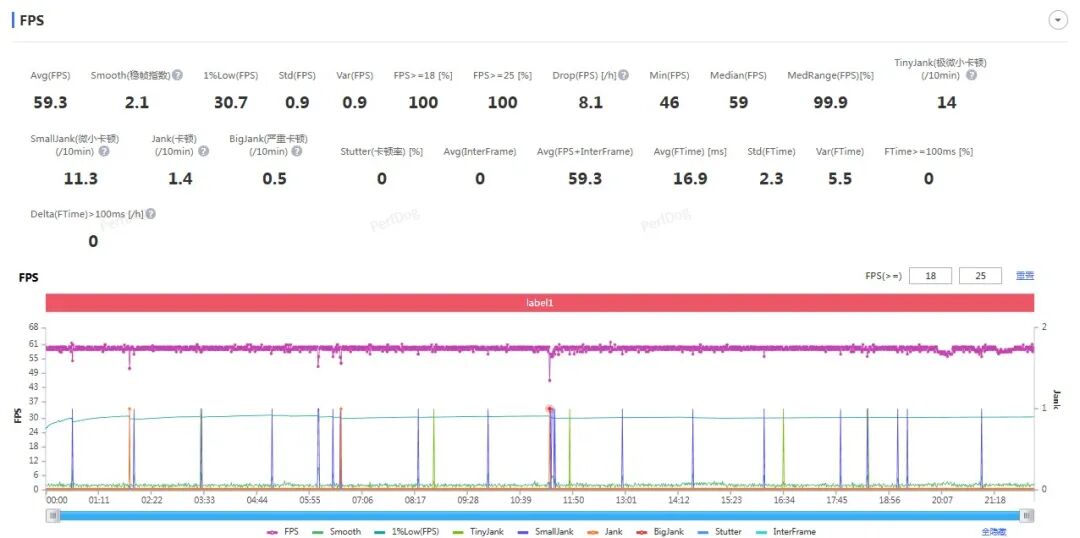This screenshot has height=538, width=1080.
Task: Click the left handle of the time range slider
Action: click(54, 515)
